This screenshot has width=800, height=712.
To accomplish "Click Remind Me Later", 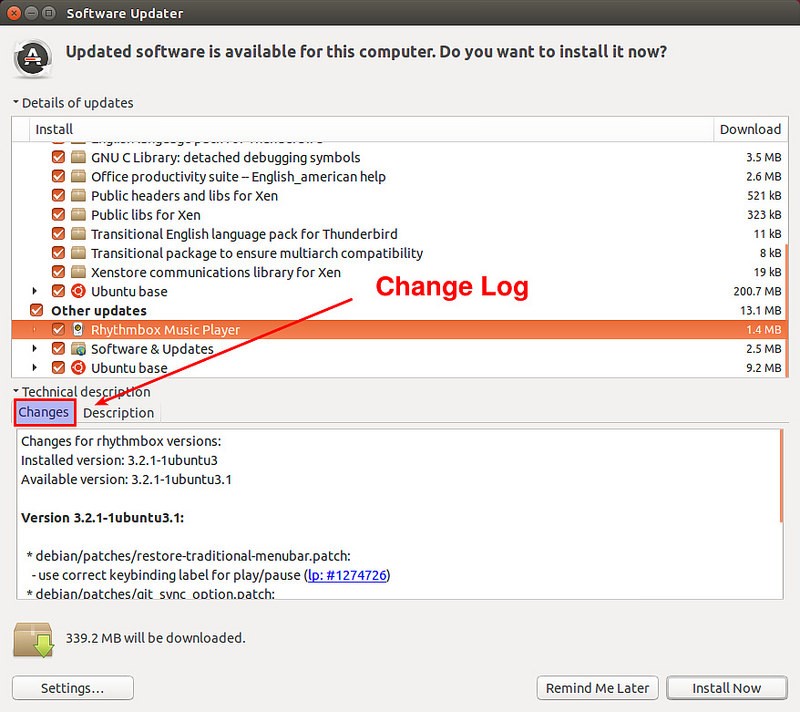I will pyautogui.click(x=597, y=688).
